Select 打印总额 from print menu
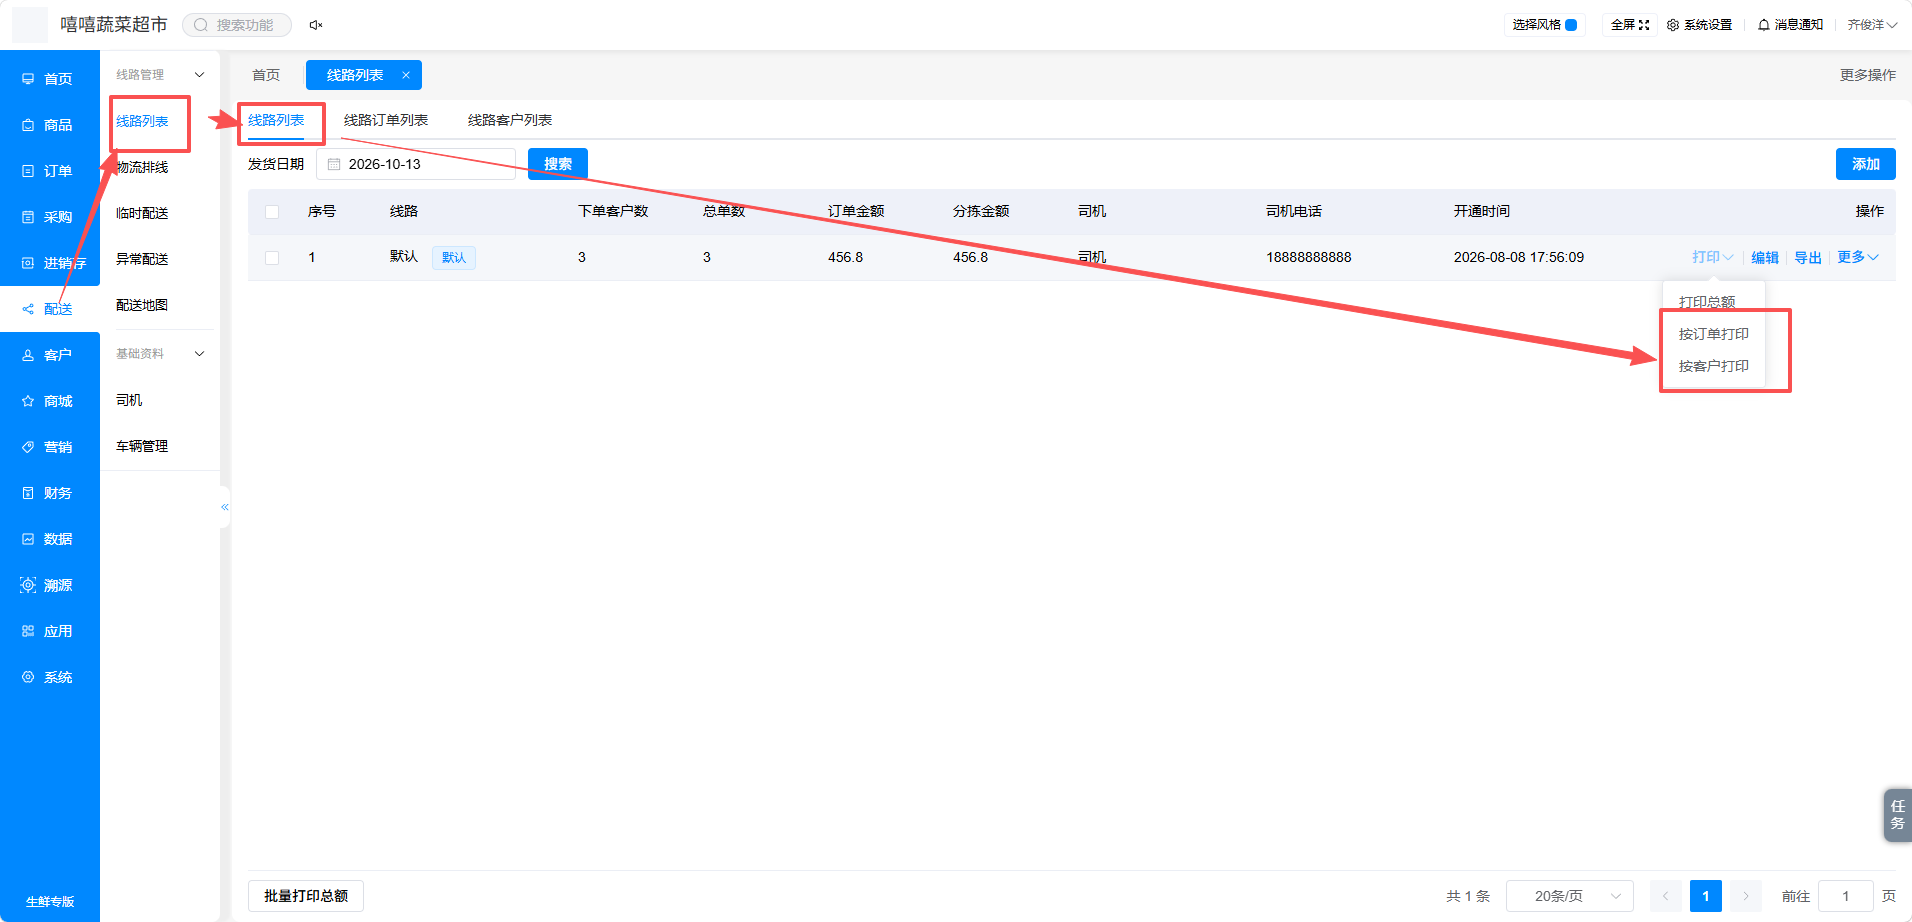 (x=1707, y=302)
